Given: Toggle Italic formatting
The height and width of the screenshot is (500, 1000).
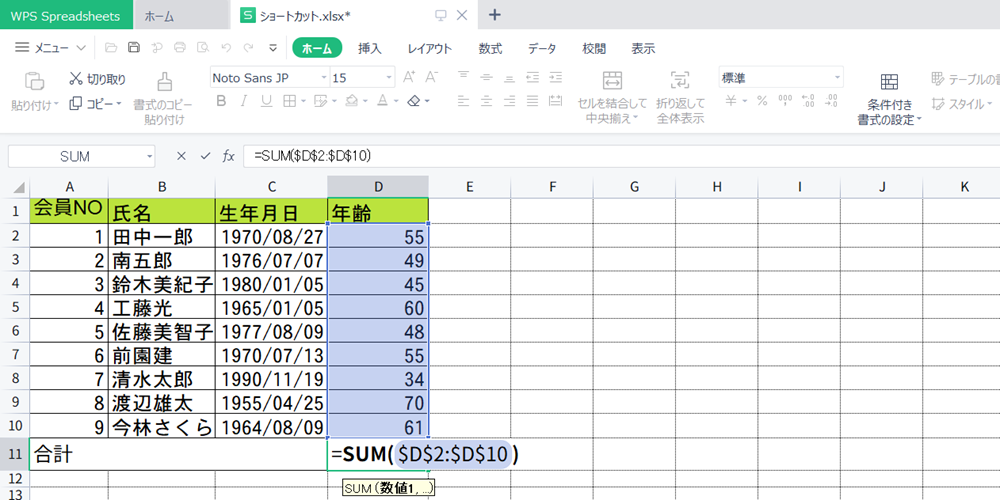Looking at the screenshot, I should pyautogui.click(x=243, y=101).
